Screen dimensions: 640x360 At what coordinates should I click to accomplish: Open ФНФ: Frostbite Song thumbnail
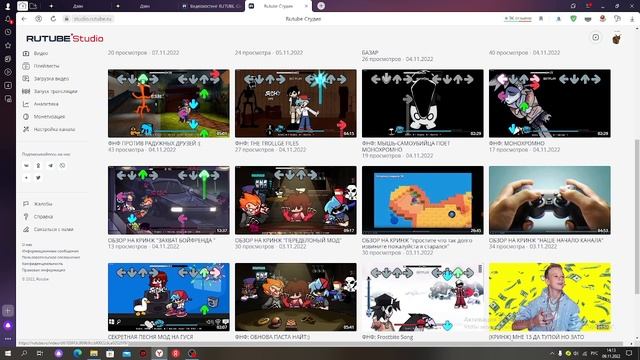[422, 297]
